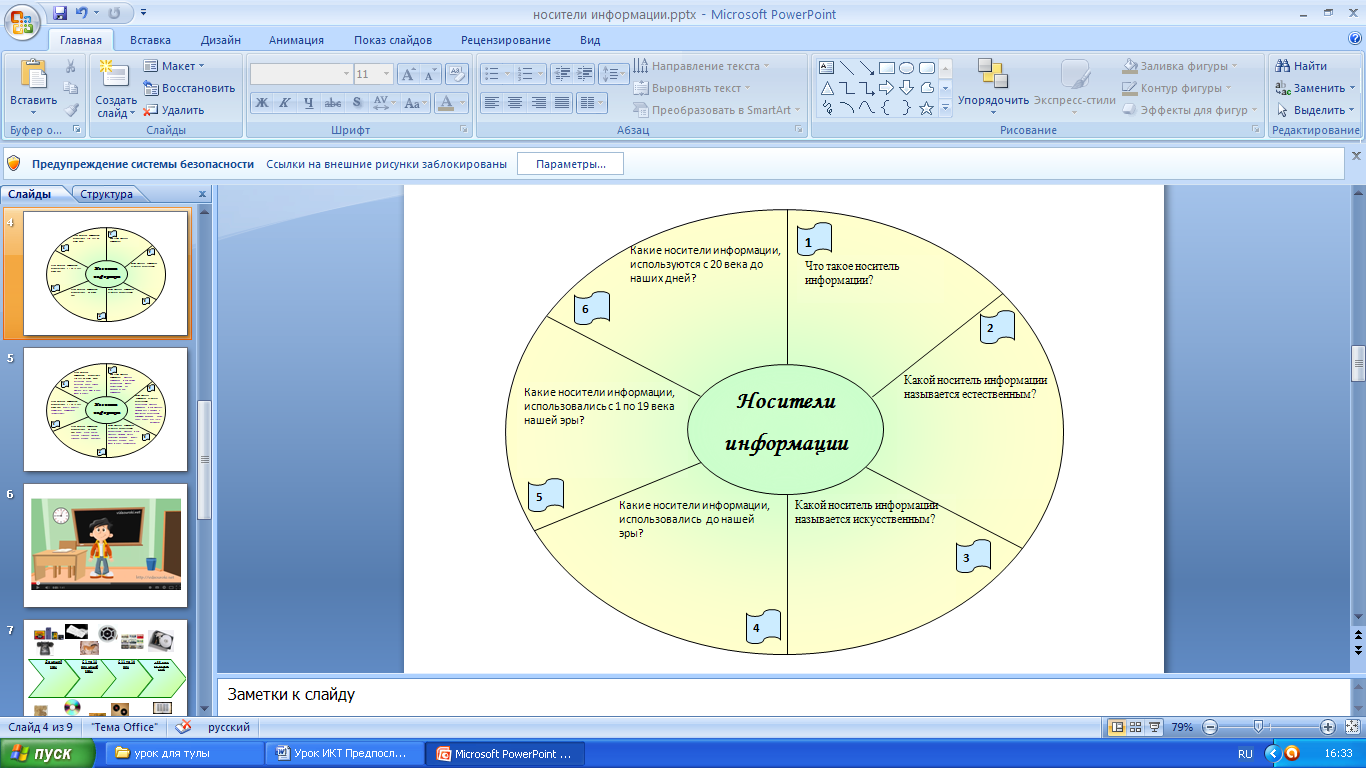Clear all formatting with the eraser icon
The image size is (1366, 768).
coord(456,74)
